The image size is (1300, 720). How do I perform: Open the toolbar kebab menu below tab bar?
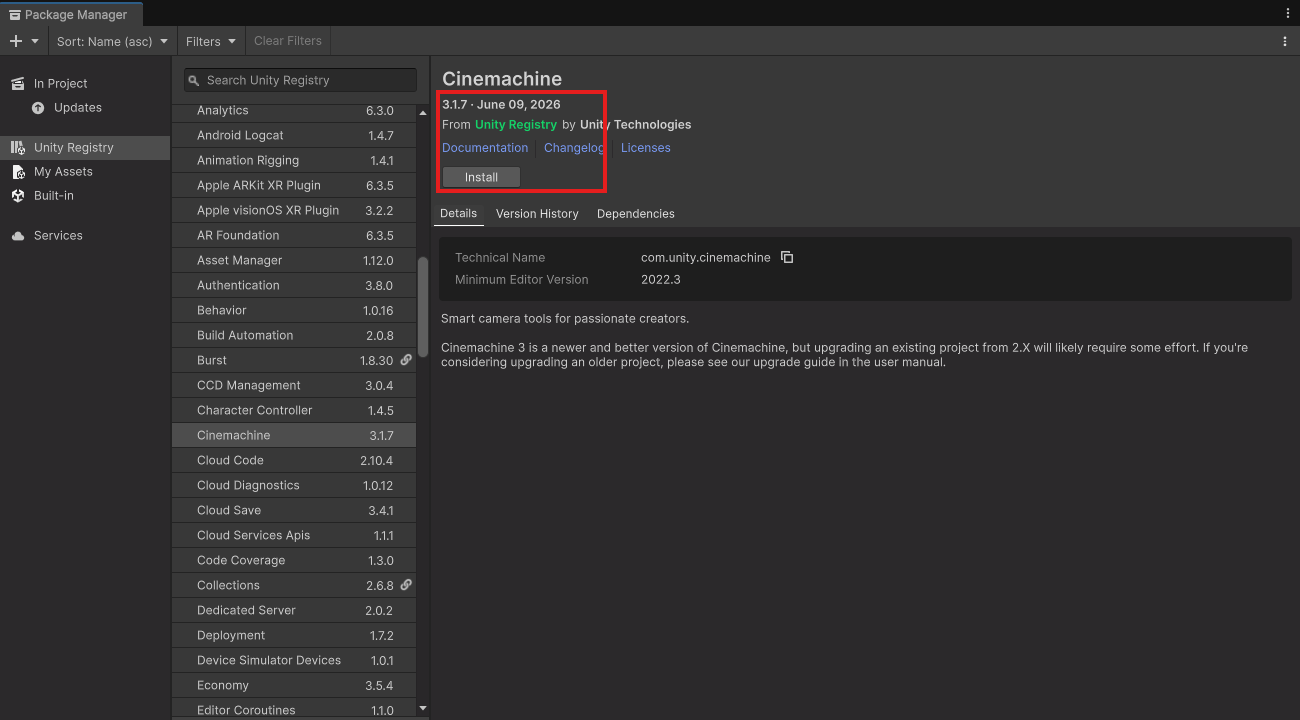(x=1285, y=41)
